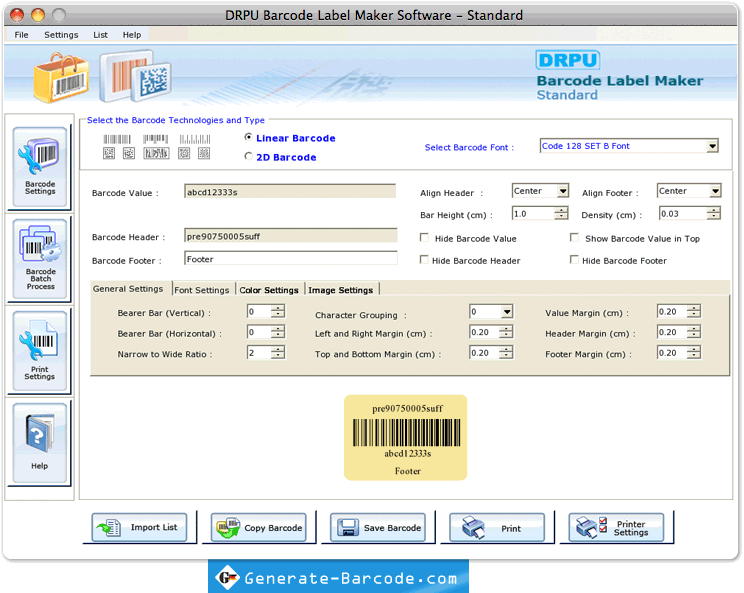744x593 pixels.
Task: Open Barcode Settings sidebar icon
Action: tap(40, 167)
